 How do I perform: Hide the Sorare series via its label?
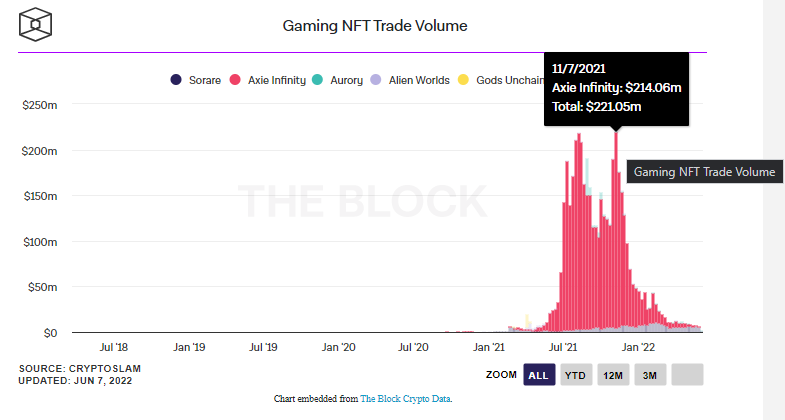[204, 80]
